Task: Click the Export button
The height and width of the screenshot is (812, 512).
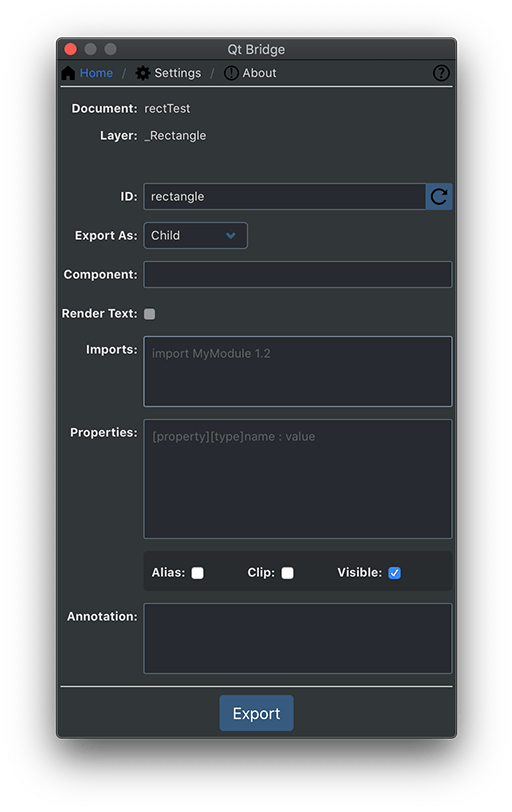Action: (x=256, y=713)
